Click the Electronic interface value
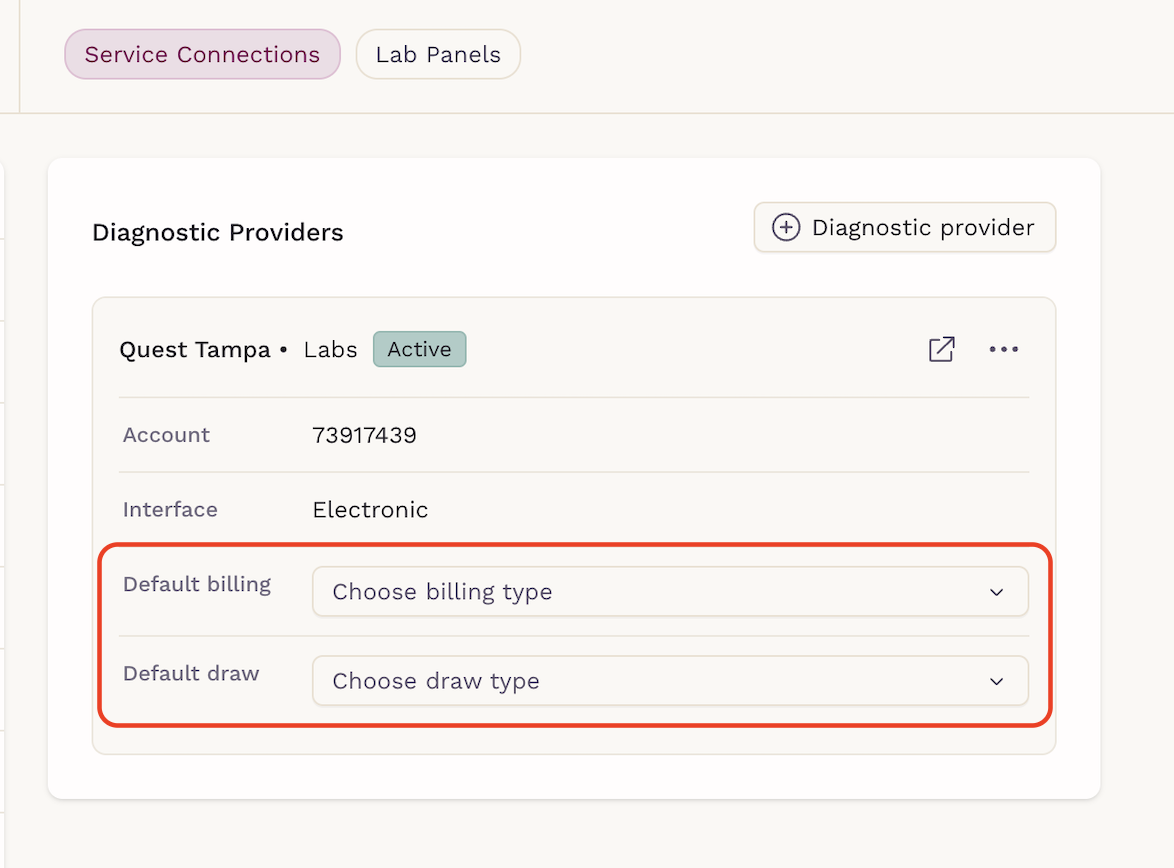The height and width of the screenshot is (868, 1174). point(370,510)
